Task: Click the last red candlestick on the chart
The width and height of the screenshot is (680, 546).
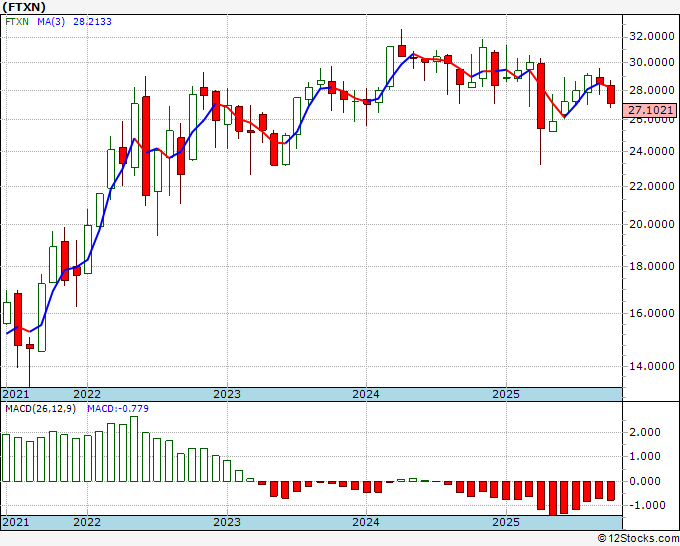Action: click(611, 94)
